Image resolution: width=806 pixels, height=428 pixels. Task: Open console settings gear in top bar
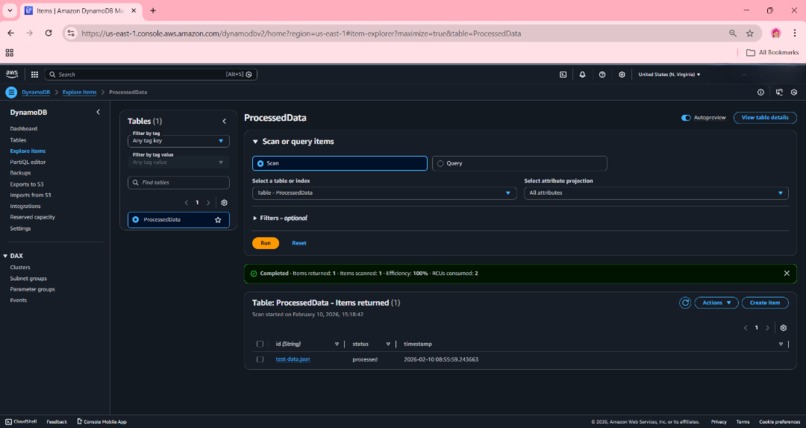coord(621,75)
